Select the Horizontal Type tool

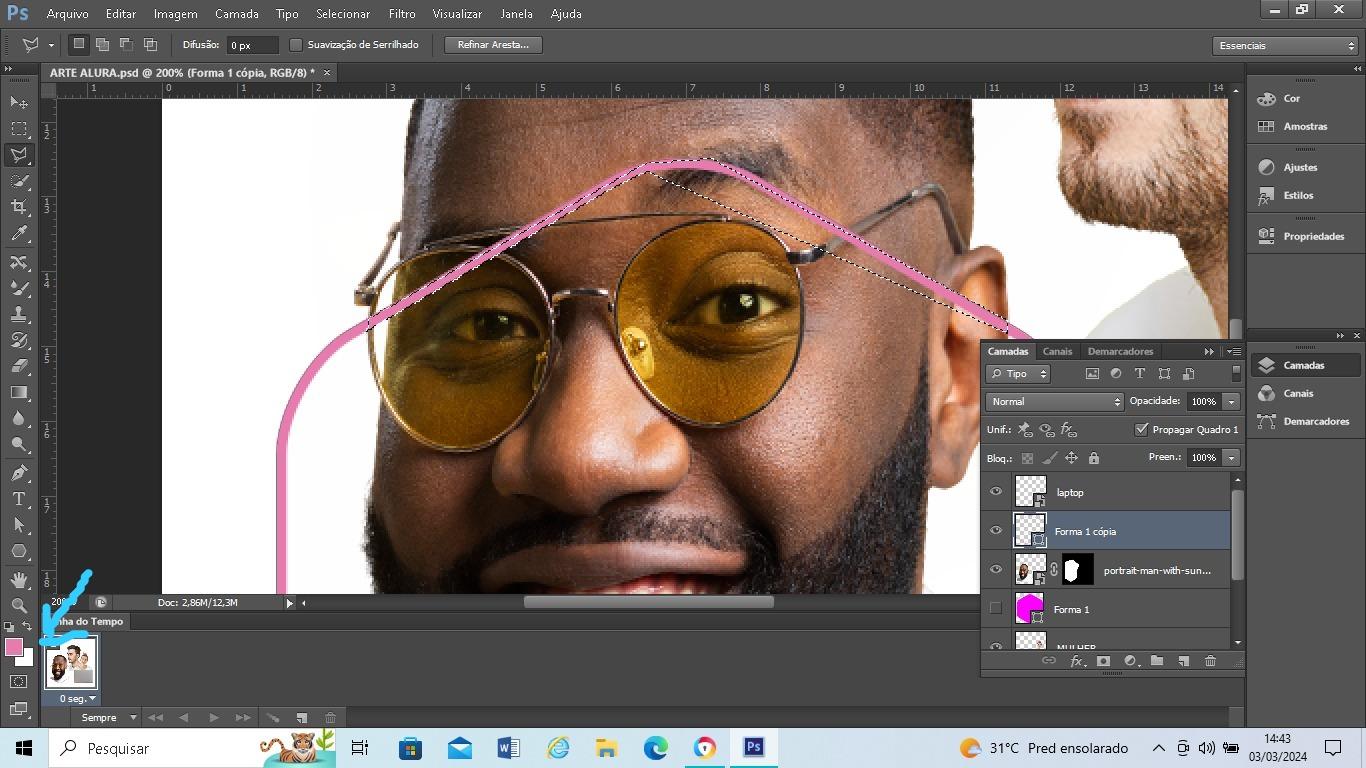19,499
